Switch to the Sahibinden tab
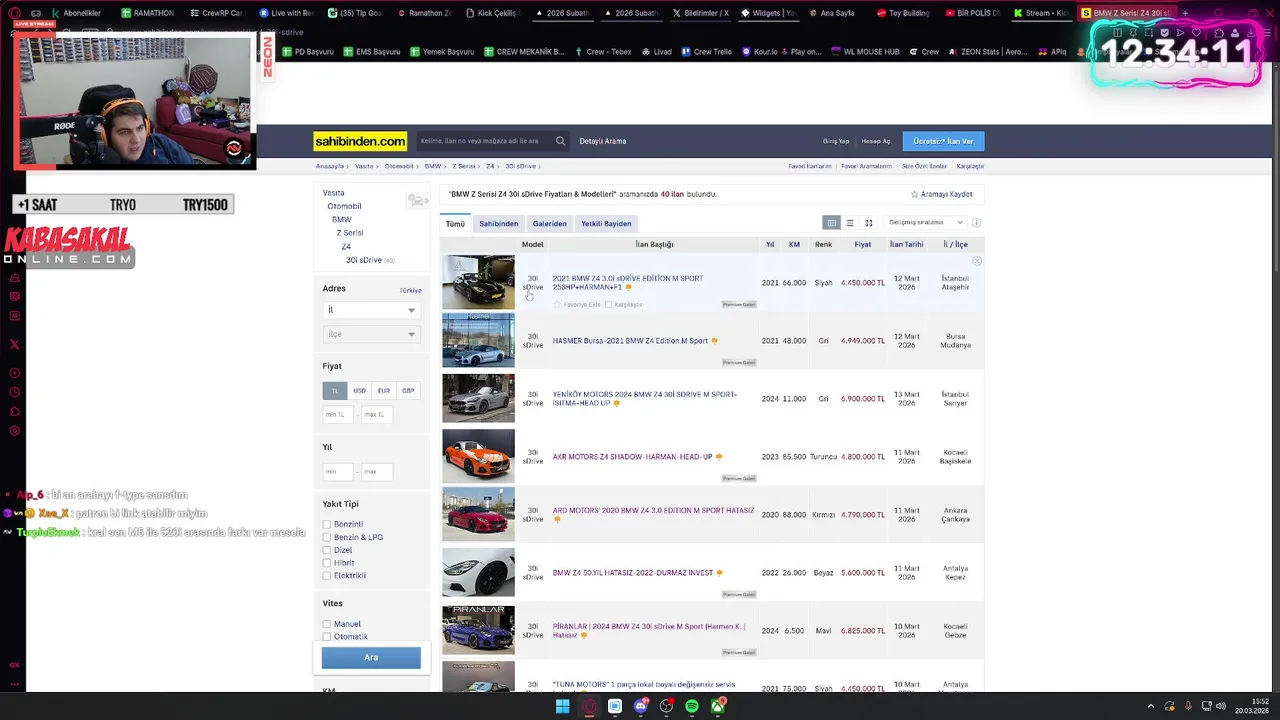Image resolution: width=1280 pixels, height=720 pixels. (498, 224)
